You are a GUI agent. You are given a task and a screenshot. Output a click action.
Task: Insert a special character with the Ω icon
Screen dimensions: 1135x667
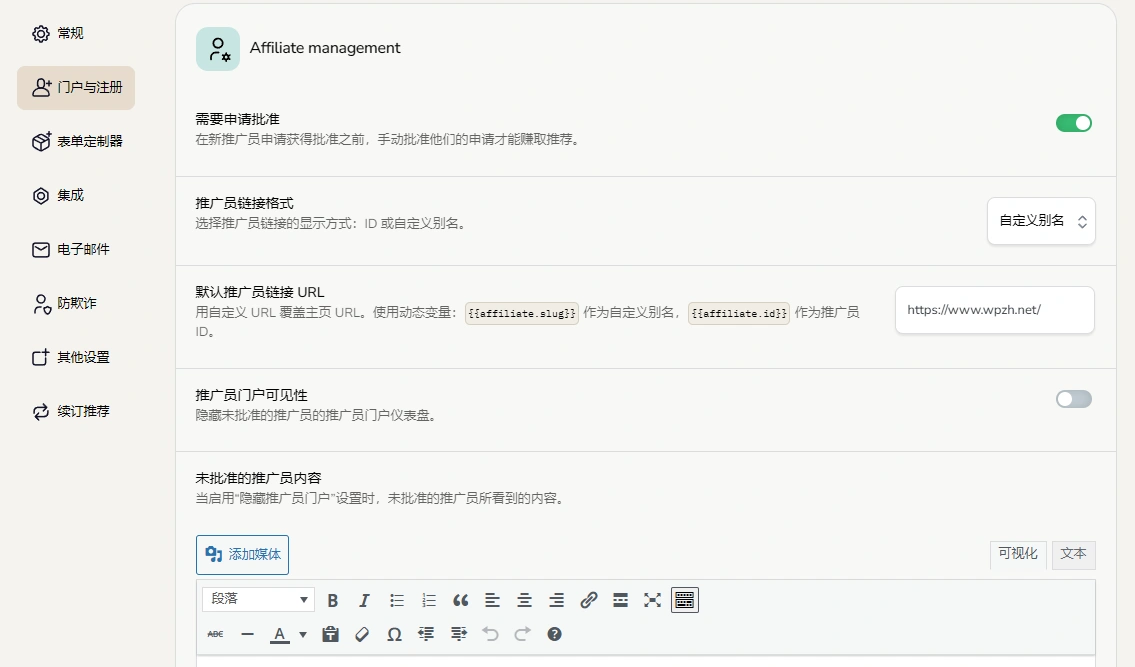pyautogui.click(x=394, y=633)
